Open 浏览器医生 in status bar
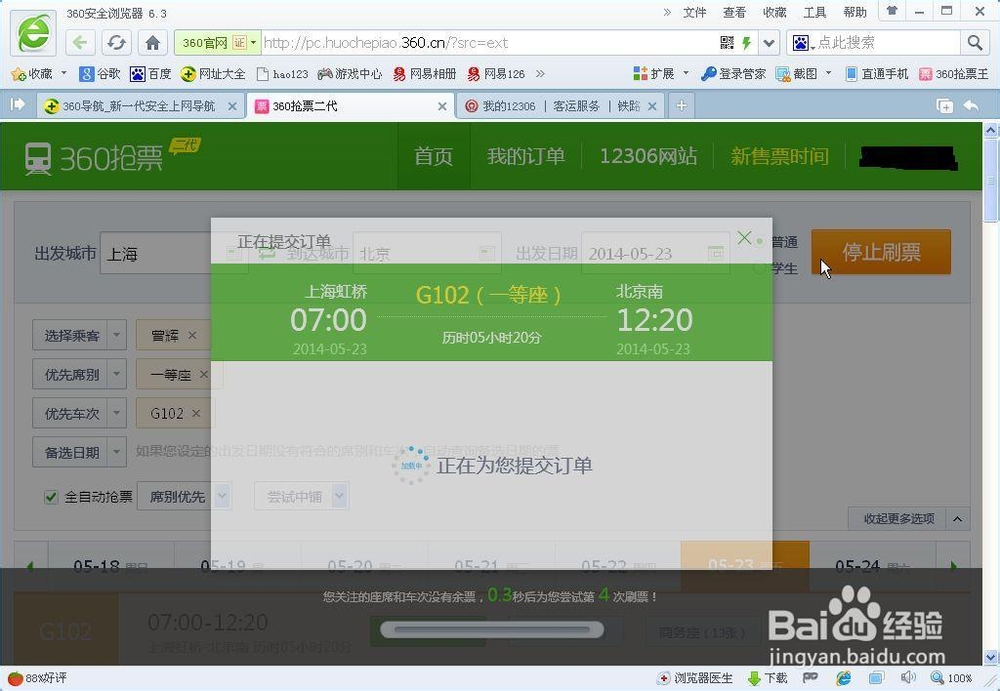Viewport: 1000px width, 691px height. 695,678
